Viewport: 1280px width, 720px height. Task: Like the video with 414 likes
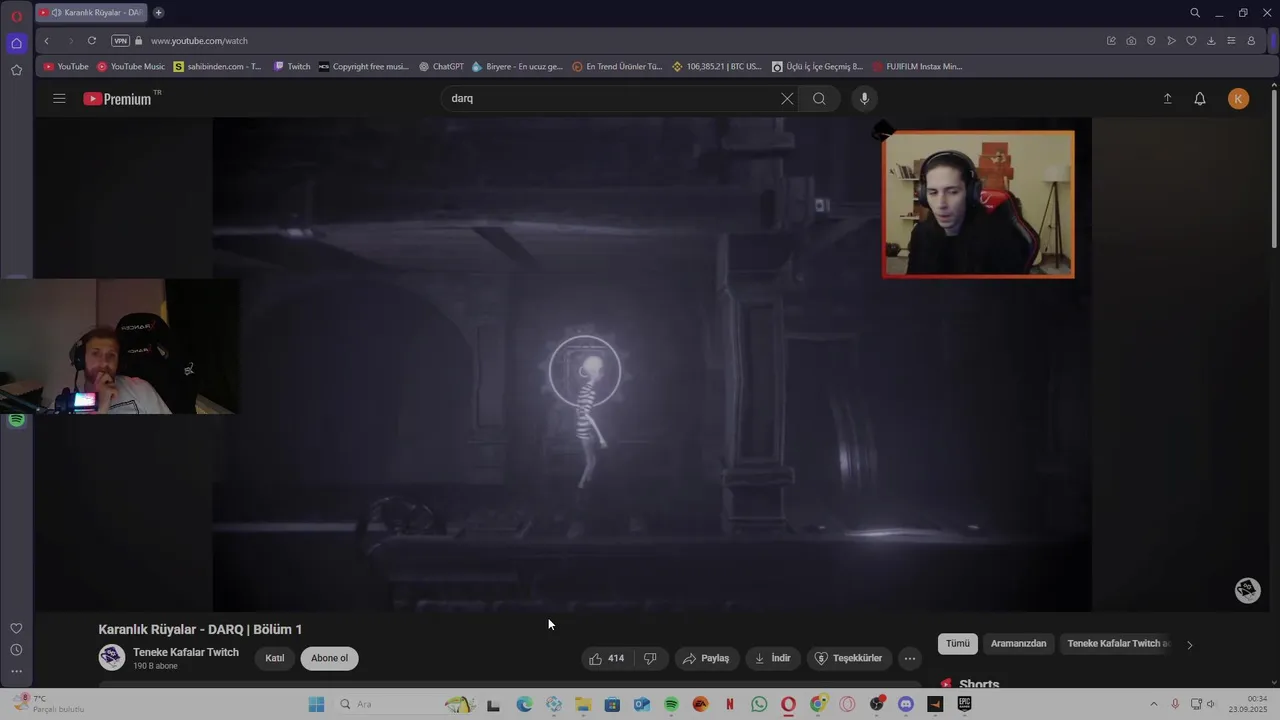tap(606, 658)
